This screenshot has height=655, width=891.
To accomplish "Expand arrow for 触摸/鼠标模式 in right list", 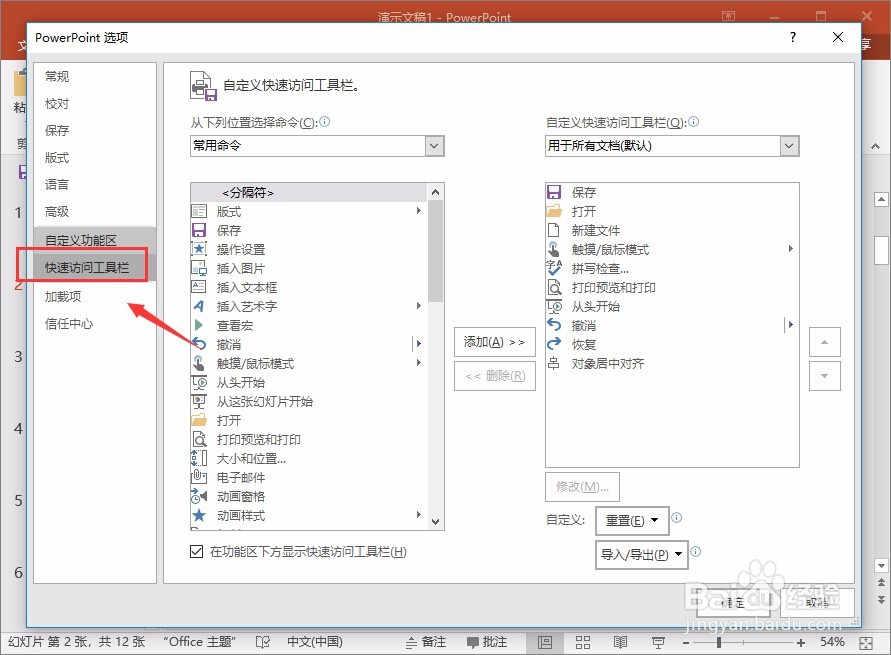I will tap(790, 249).
